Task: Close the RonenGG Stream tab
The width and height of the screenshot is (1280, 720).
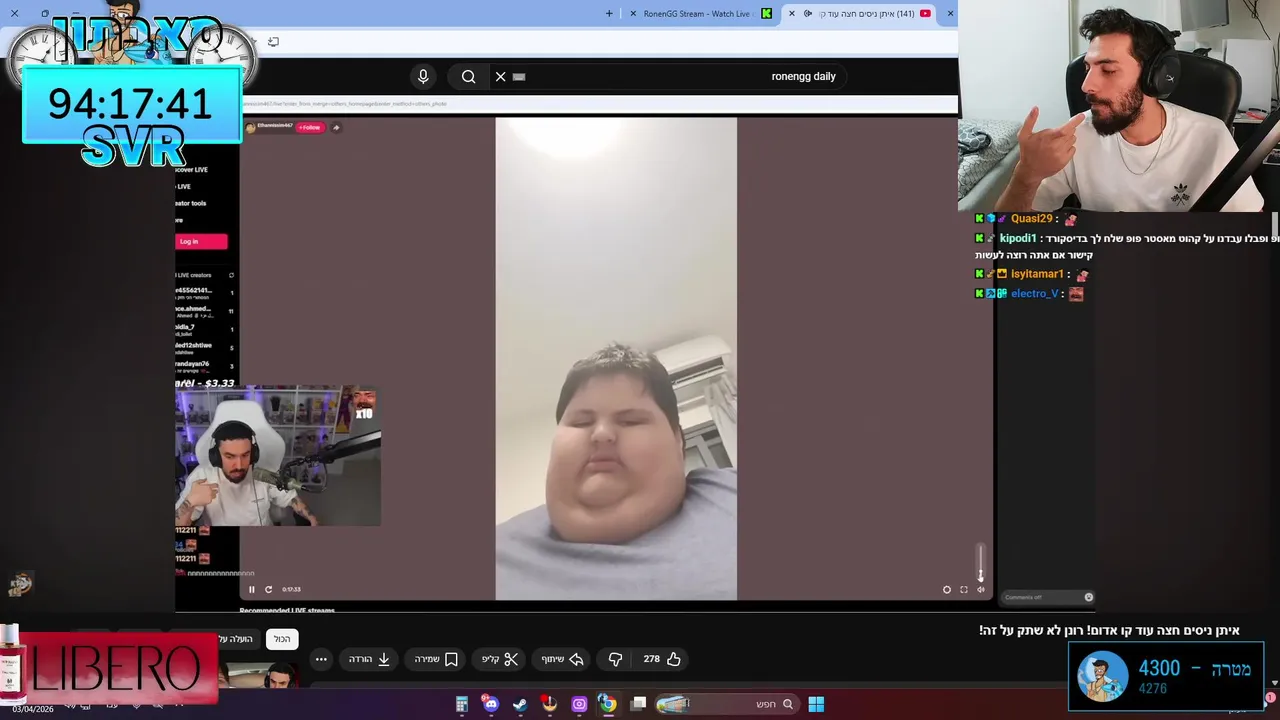Action: [633, 14]
